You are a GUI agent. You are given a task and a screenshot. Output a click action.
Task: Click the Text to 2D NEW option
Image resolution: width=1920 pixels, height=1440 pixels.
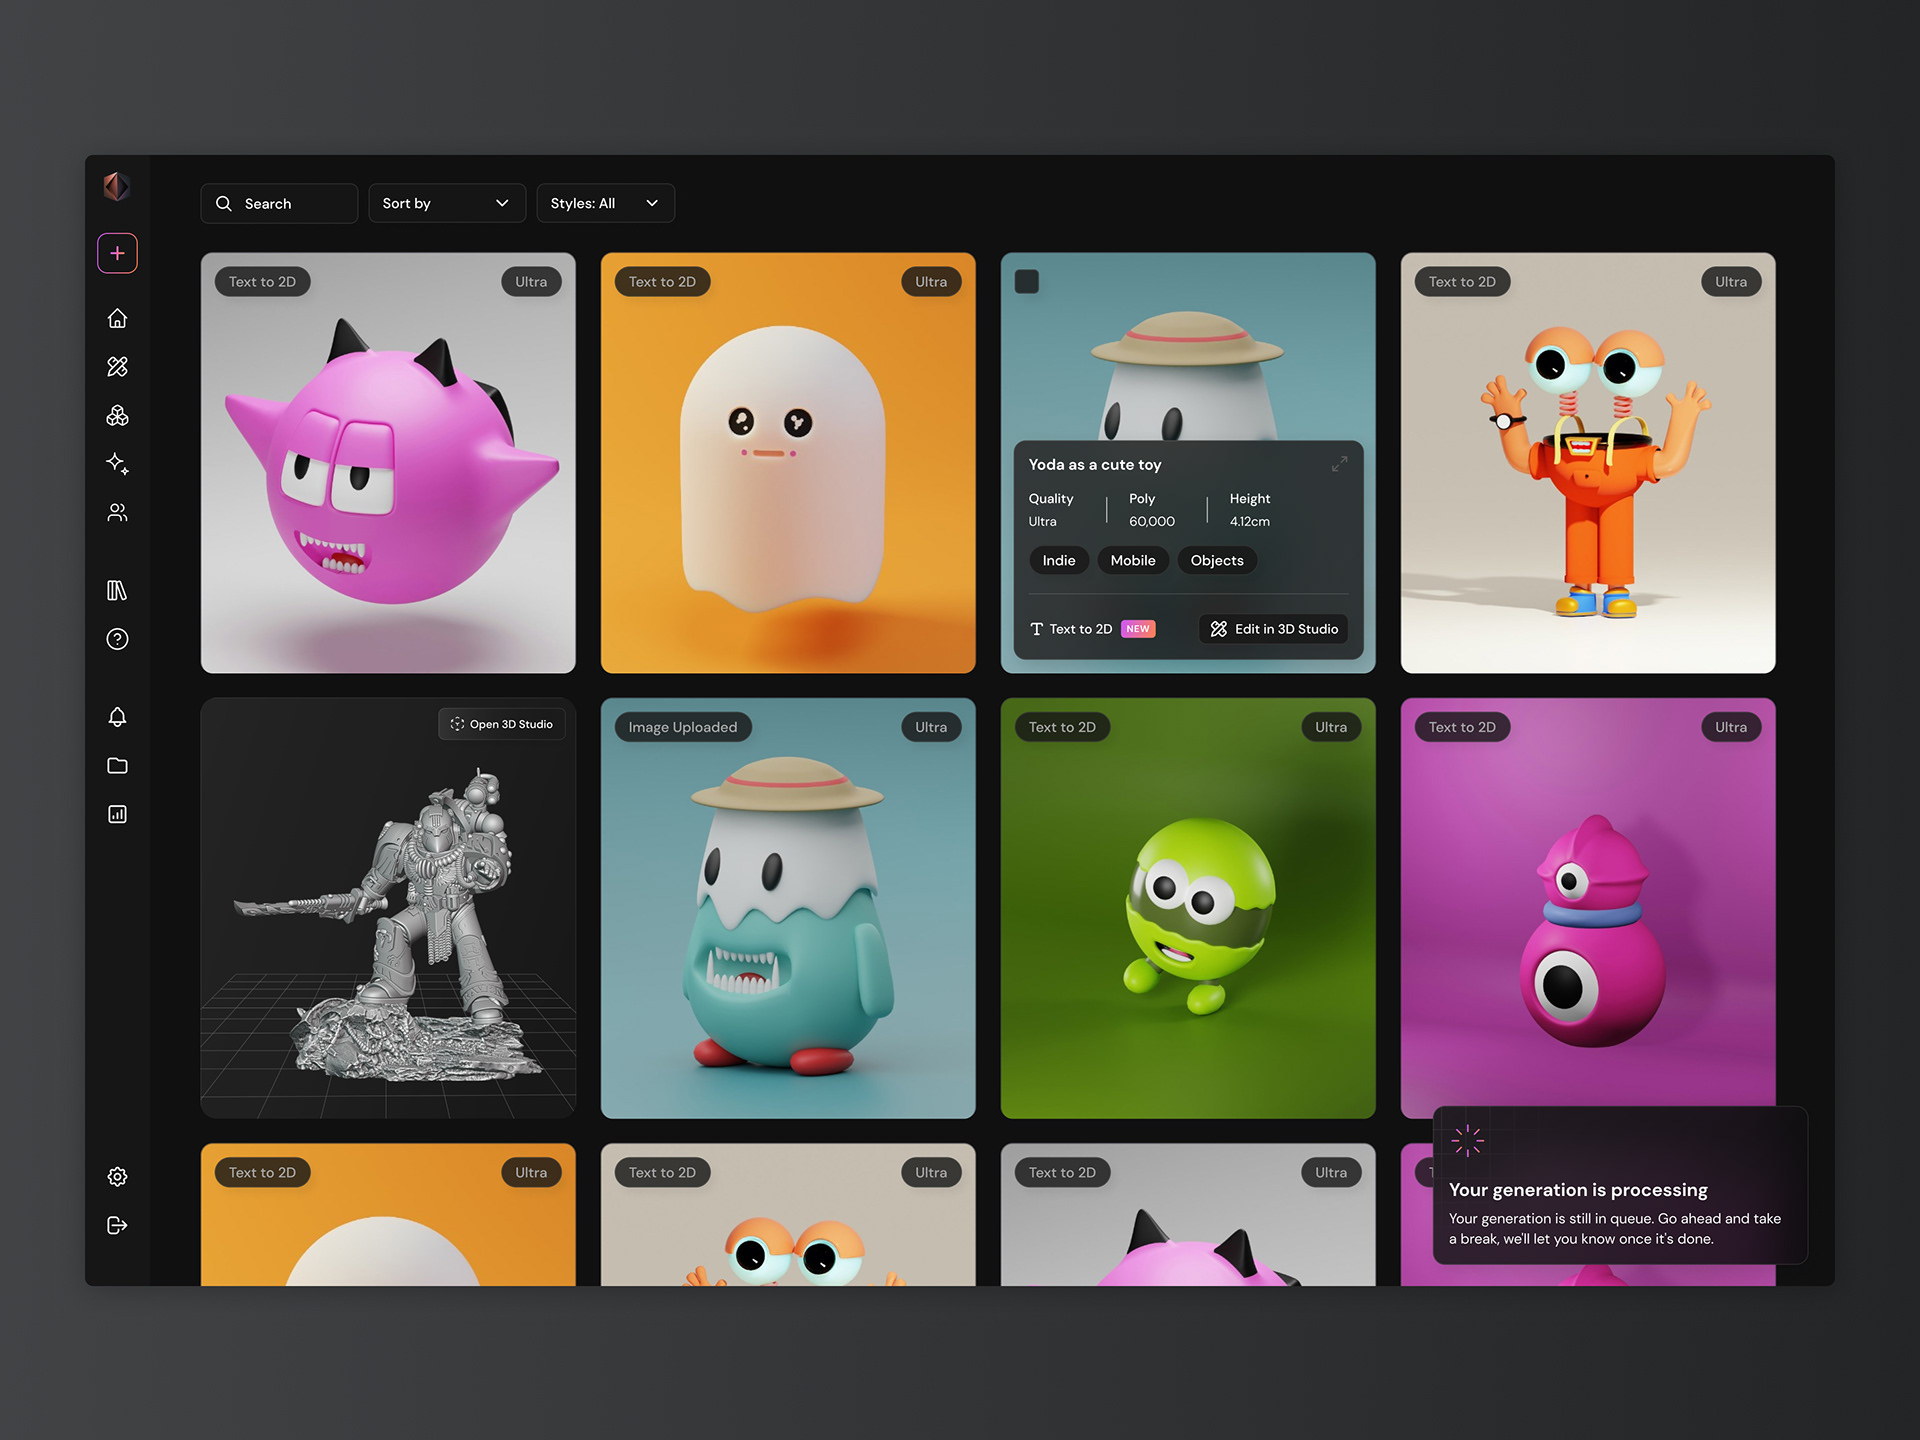(x=1092, y=629)
